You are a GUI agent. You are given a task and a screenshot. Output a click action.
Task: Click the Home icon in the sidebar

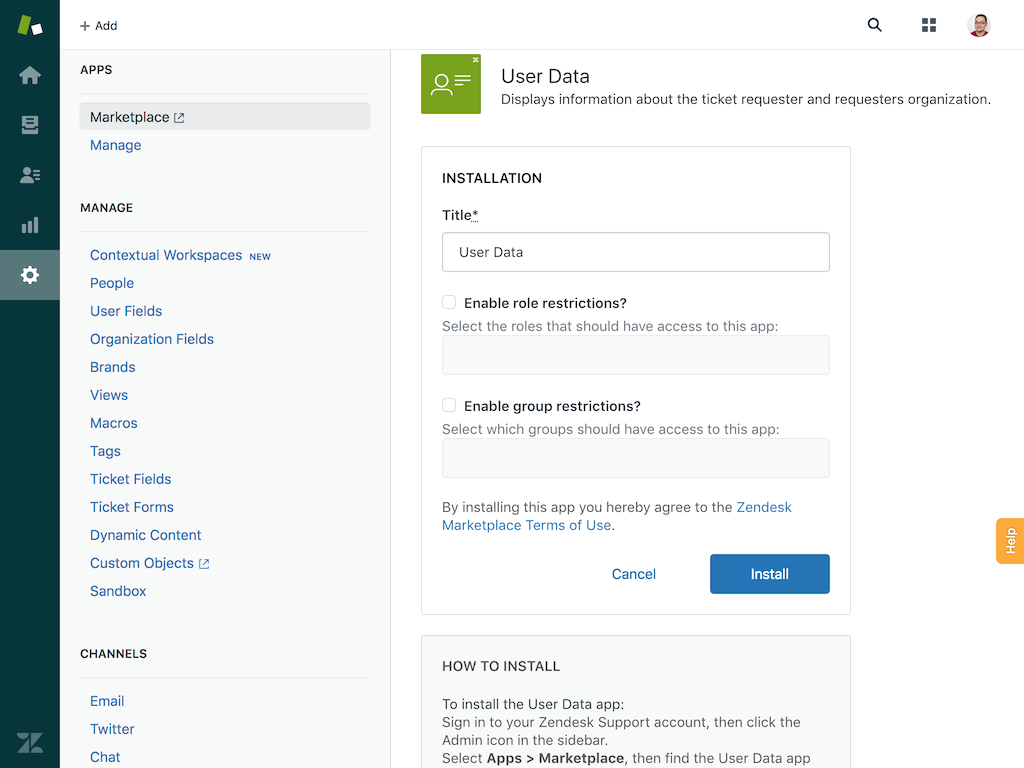click(x=30, y=75)
